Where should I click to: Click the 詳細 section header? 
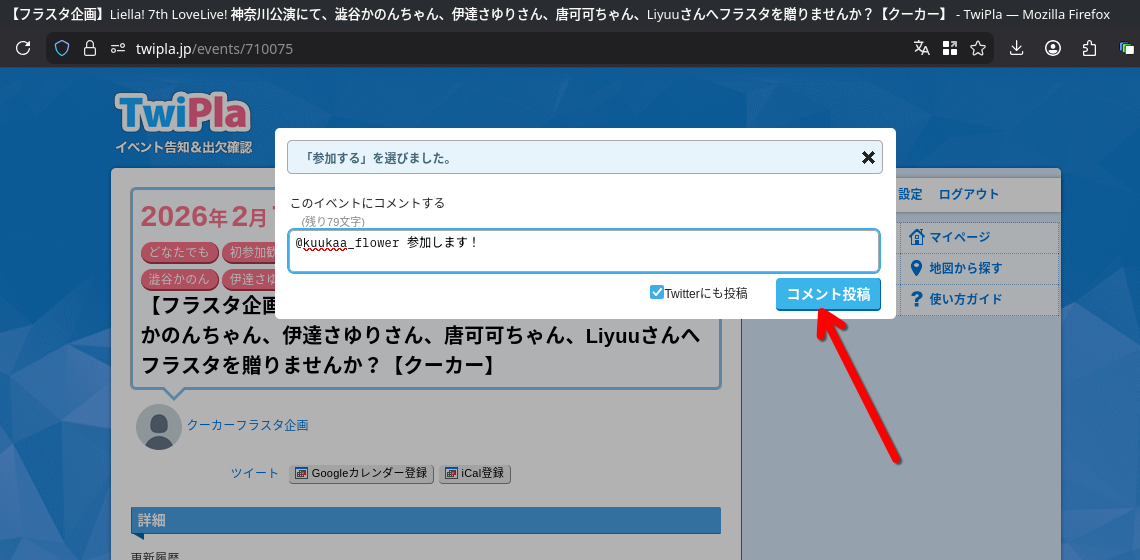coord(426,521)
